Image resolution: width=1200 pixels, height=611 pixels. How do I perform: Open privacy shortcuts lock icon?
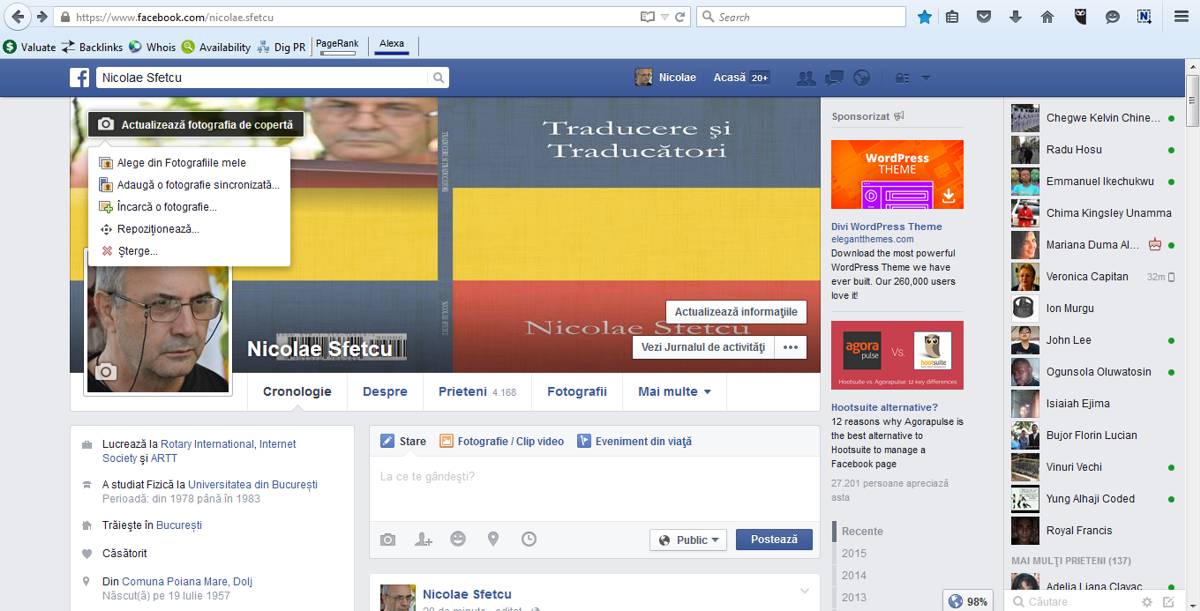(902, 78)
